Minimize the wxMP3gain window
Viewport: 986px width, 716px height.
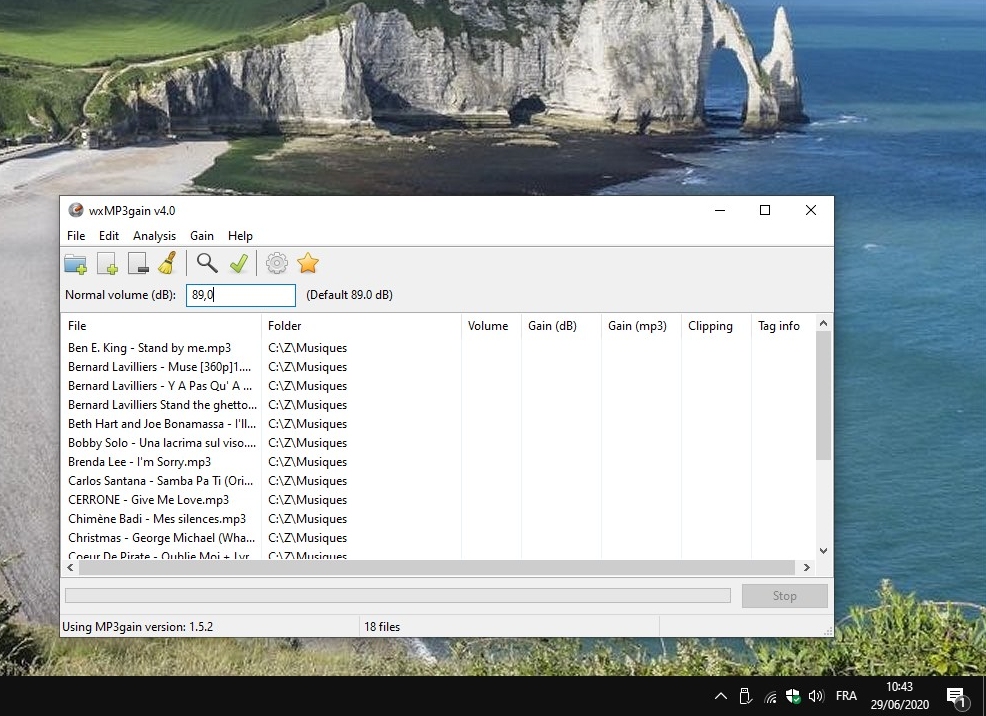tap(720, 210)
